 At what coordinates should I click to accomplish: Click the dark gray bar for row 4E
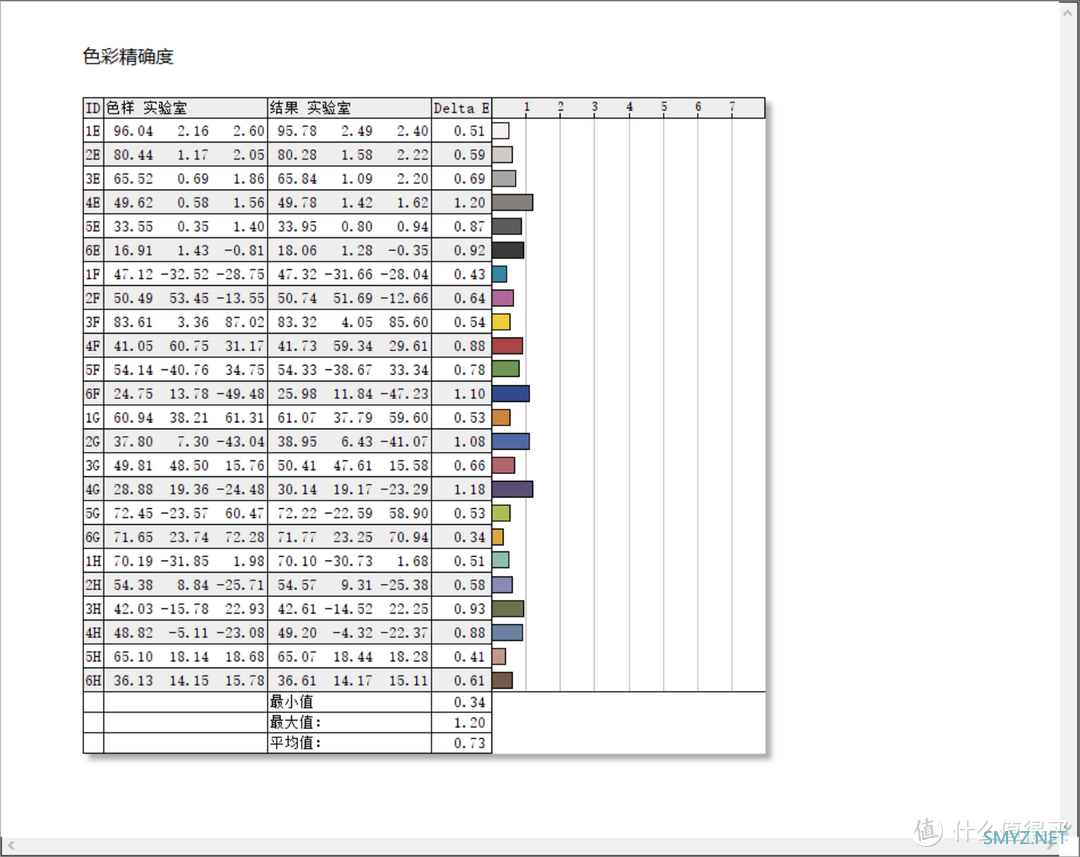pyautogui.click(x=513, y=203)
